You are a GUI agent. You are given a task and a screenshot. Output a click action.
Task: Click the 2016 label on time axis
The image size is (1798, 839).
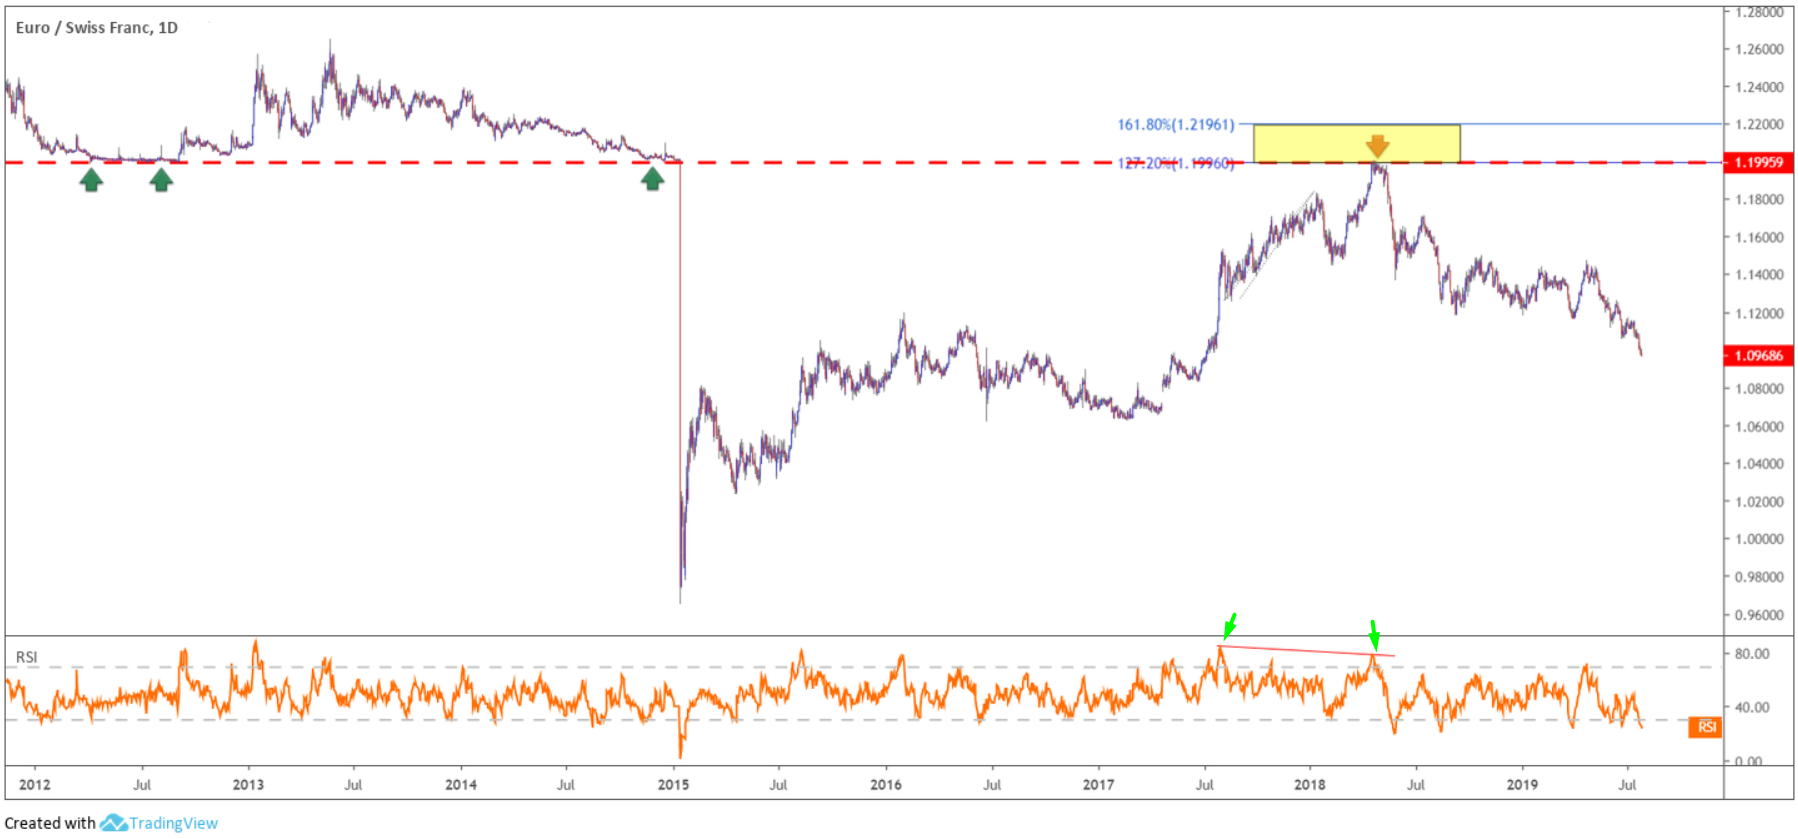(x=886, y=784)
